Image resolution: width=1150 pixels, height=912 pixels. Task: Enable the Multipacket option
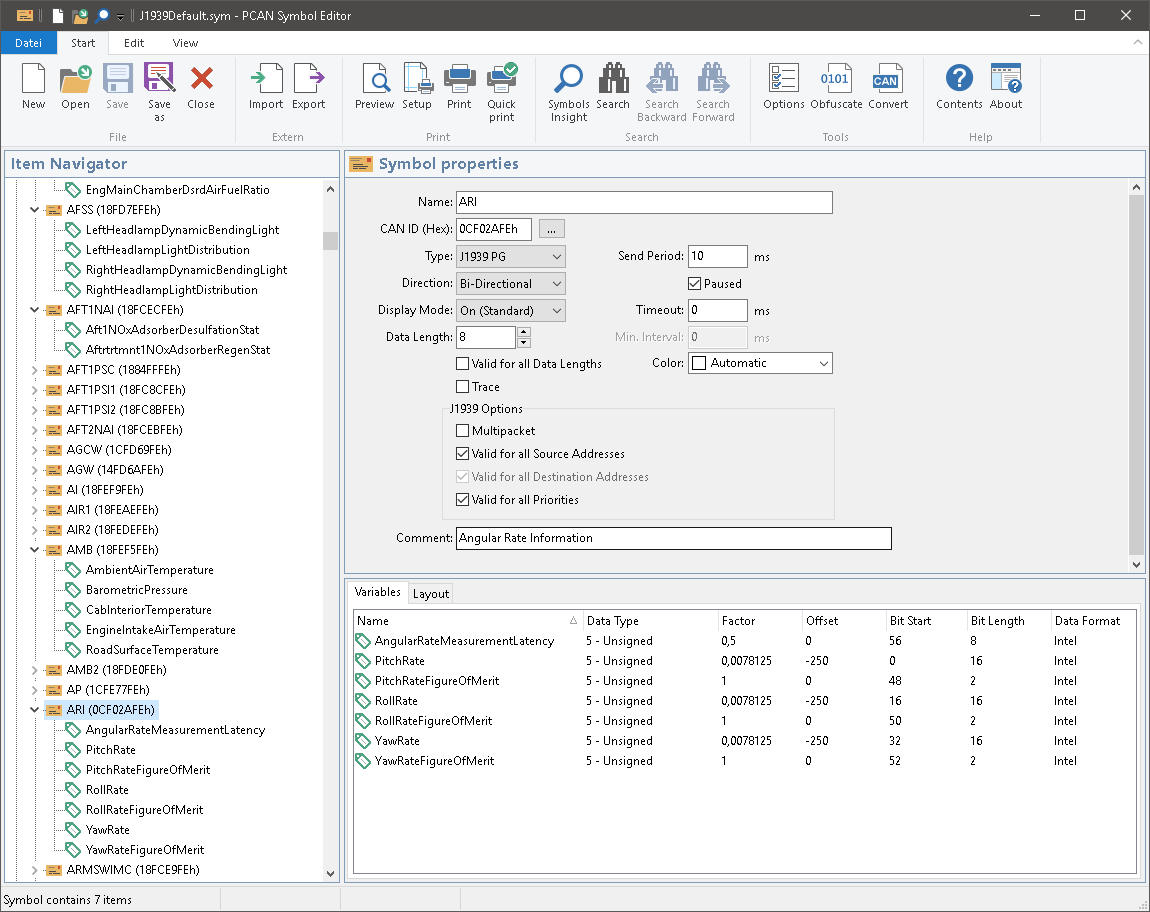[x=463, y=431]
